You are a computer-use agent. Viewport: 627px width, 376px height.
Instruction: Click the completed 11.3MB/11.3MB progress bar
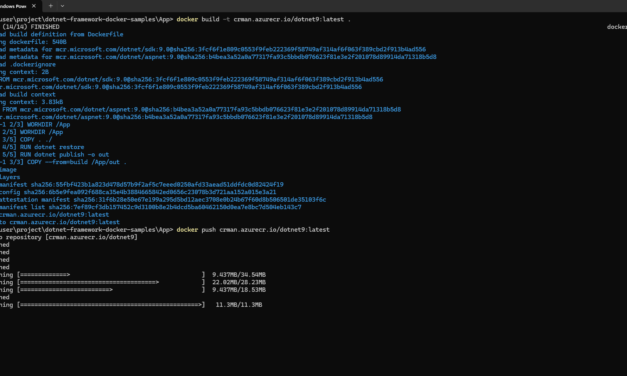click(111, 305)
